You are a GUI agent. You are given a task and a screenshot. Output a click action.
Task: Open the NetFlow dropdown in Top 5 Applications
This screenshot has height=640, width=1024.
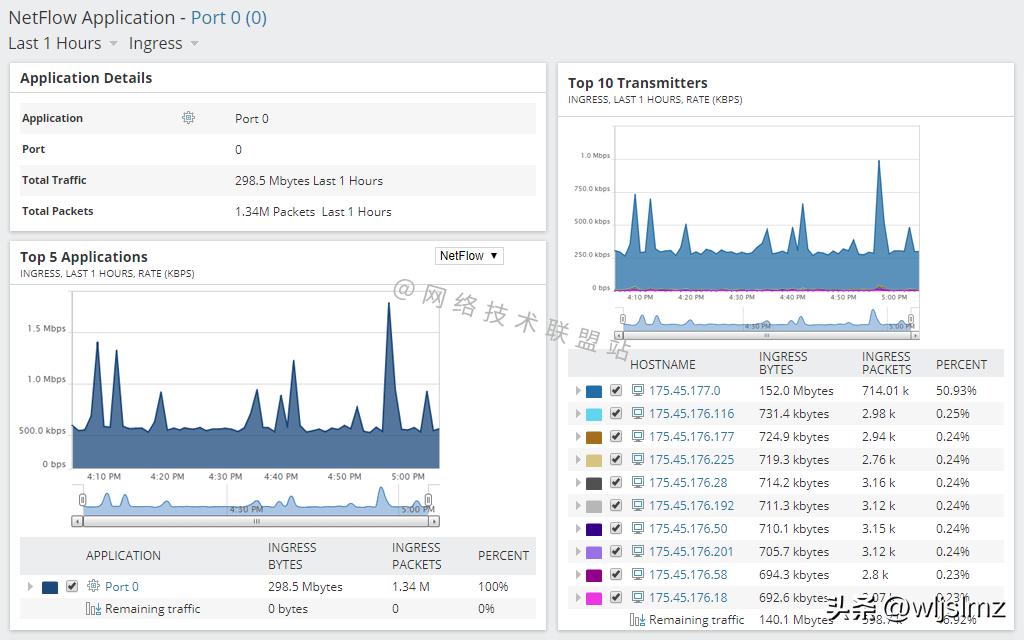(468, 256)
